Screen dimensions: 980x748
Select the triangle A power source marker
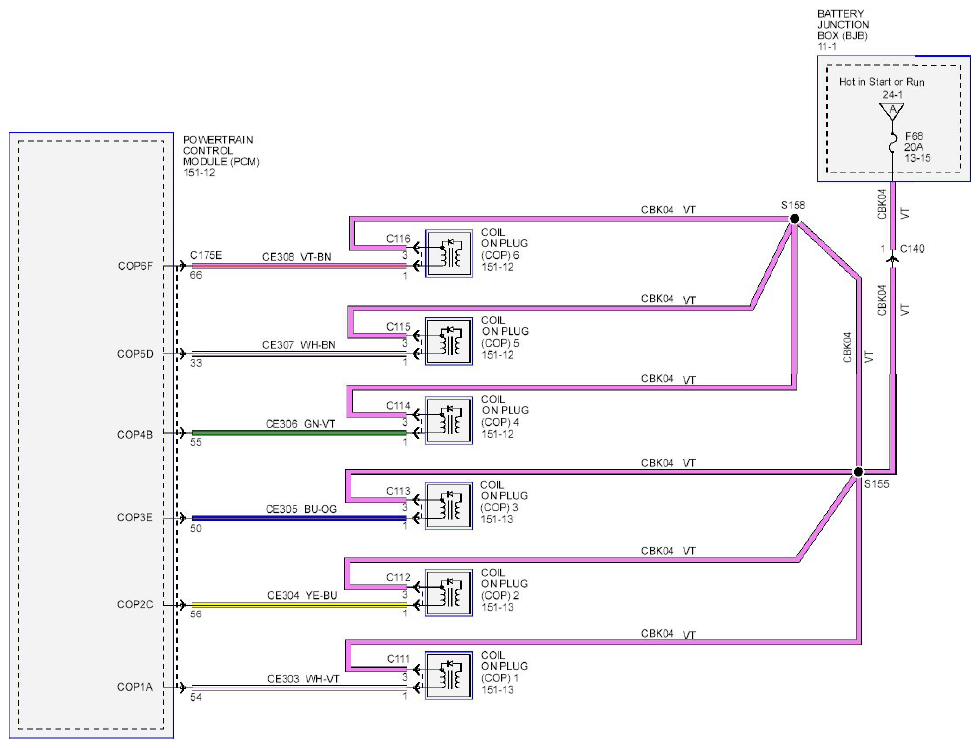892,112
